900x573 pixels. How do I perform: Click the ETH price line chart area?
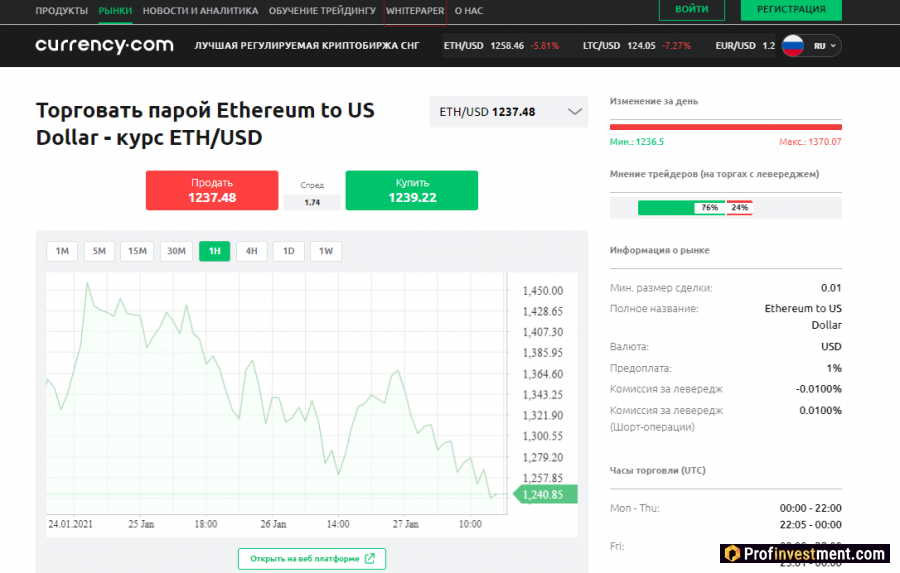(x=277, y=393)
